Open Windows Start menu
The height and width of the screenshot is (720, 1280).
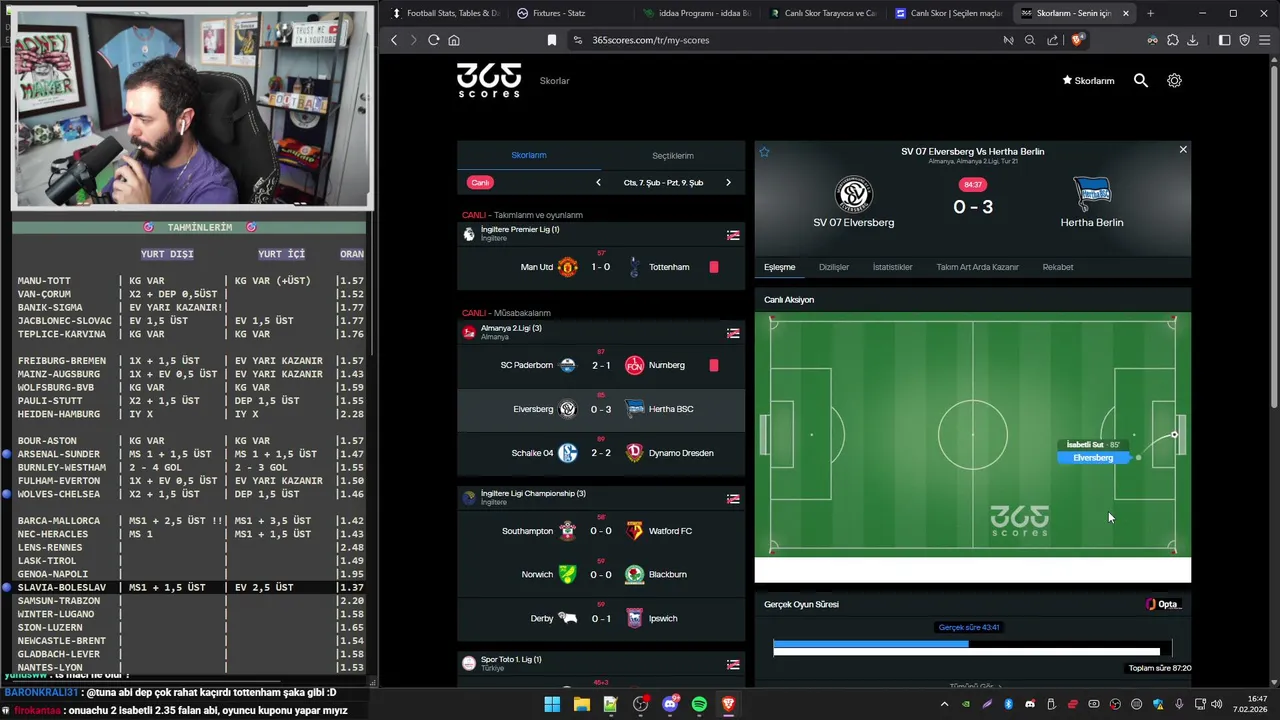click(x=552, y=704)
